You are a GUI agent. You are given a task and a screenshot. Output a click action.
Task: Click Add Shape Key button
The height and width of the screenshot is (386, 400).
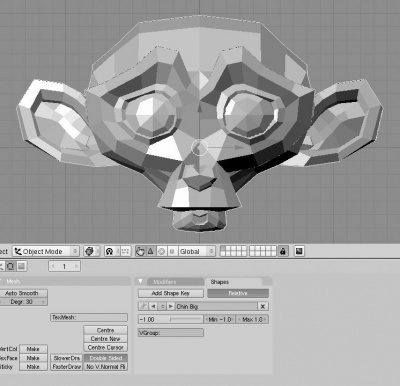click(x=171, y=293)
